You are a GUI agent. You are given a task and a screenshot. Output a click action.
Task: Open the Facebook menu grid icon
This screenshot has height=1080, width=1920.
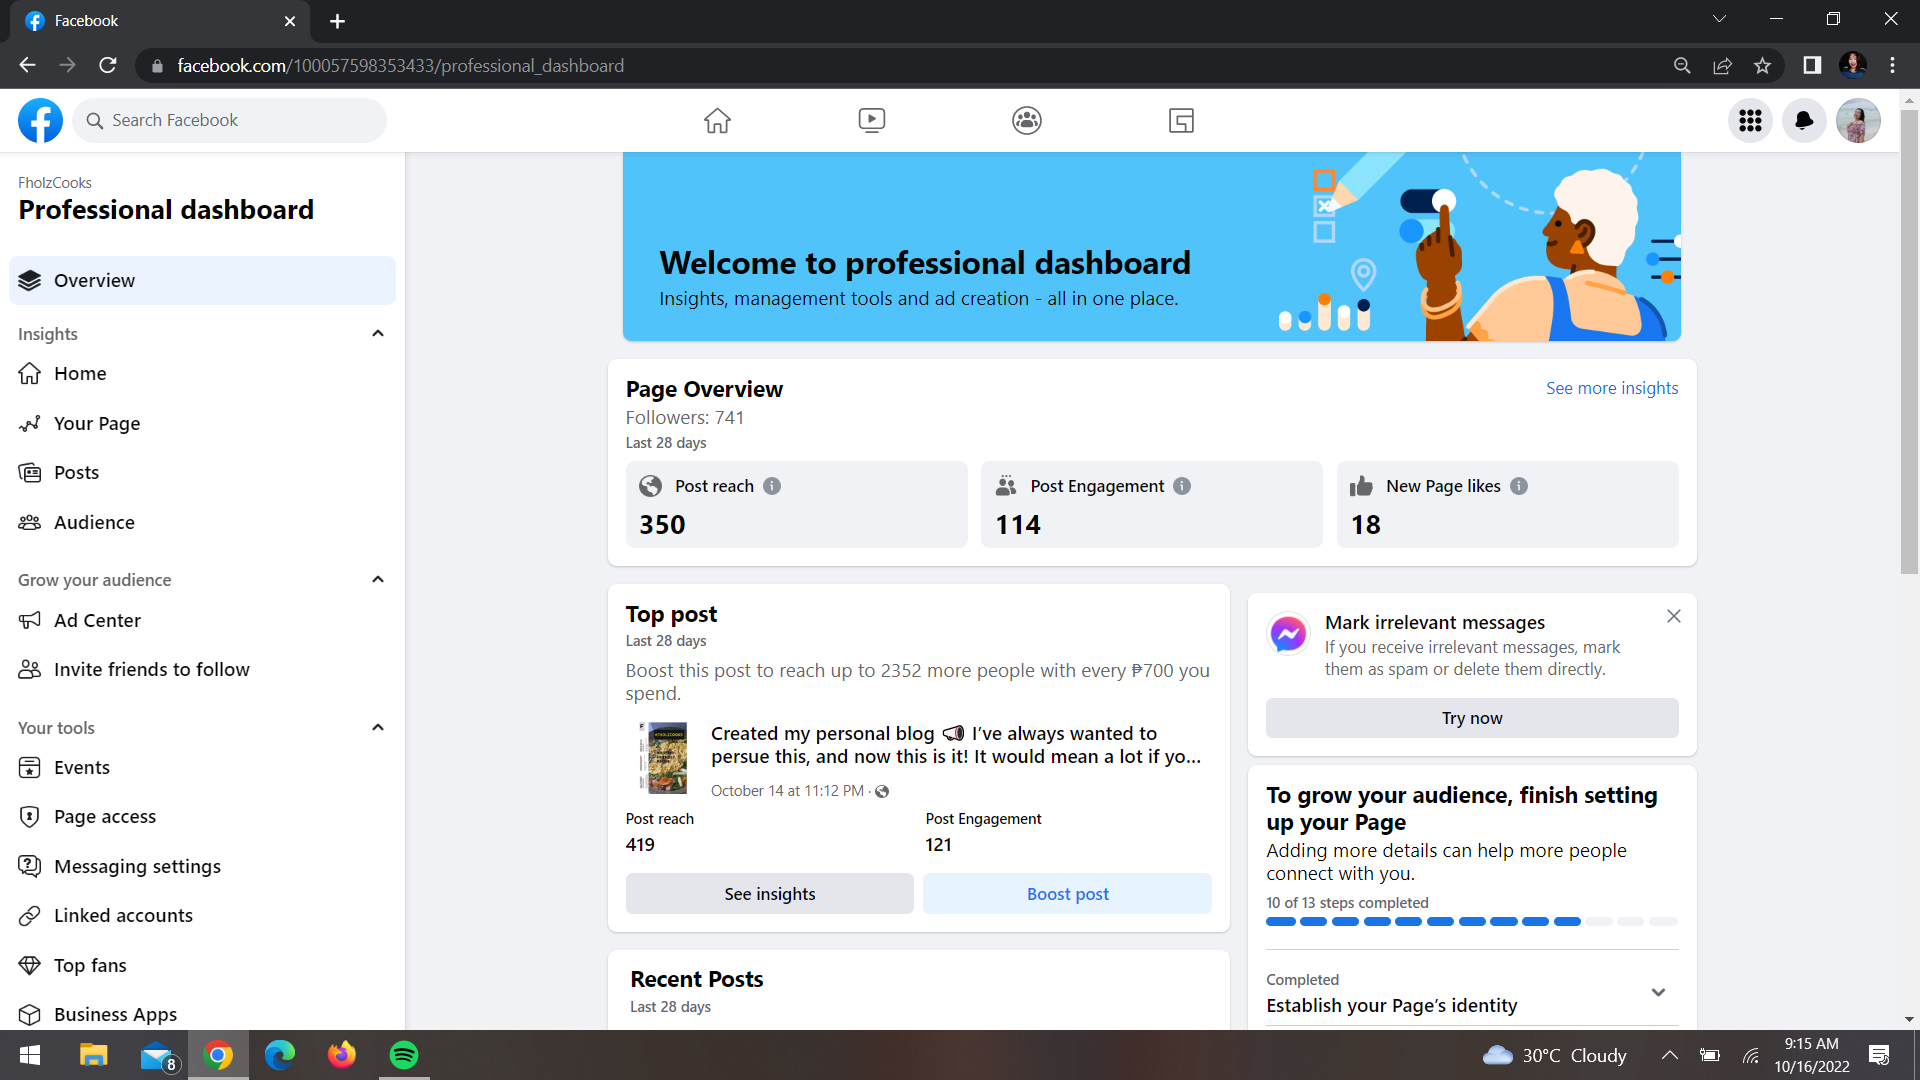coord(1750,121)
